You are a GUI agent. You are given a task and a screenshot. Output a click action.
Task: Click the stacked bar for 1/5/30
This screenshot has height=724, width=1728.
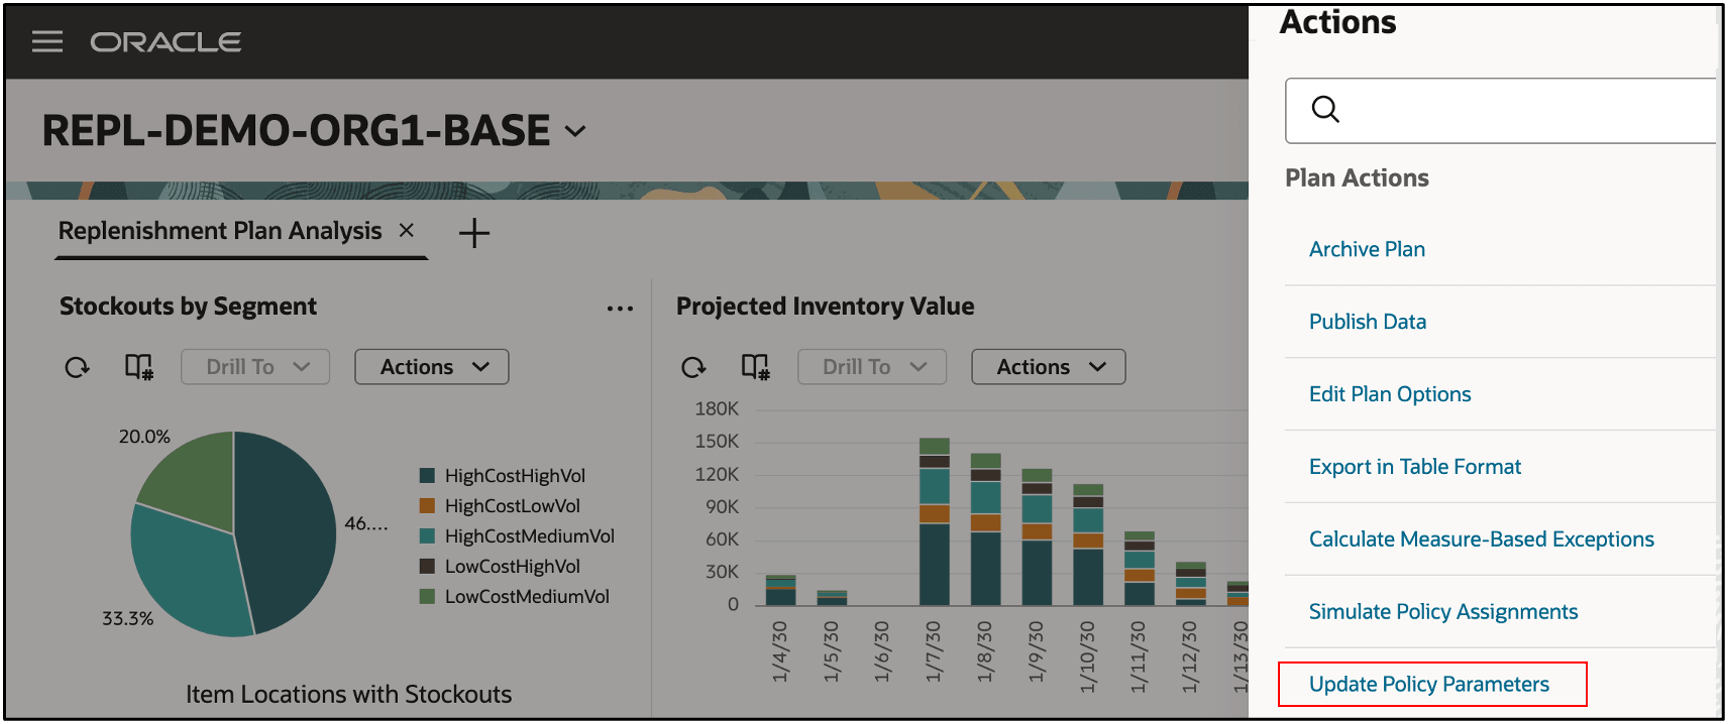832,598
